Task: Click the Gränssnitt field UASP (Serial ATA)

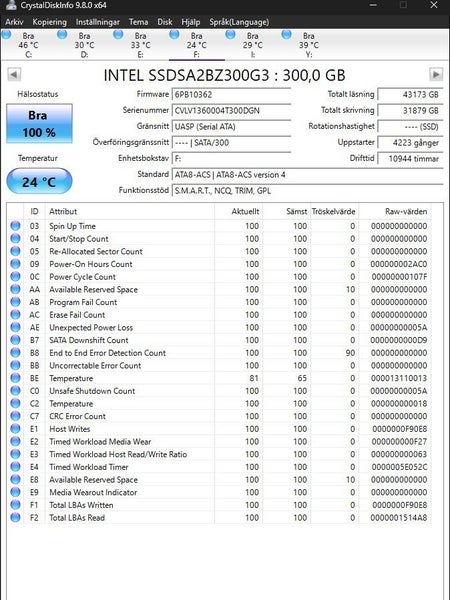Action: click(231, 127)
